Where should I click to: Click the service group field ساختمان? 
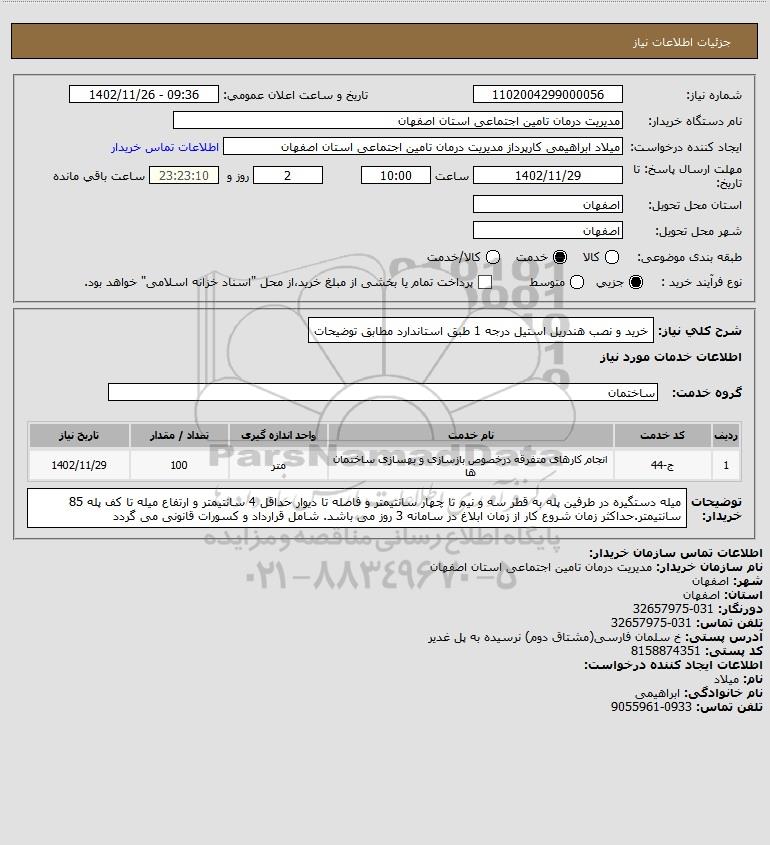383,392
